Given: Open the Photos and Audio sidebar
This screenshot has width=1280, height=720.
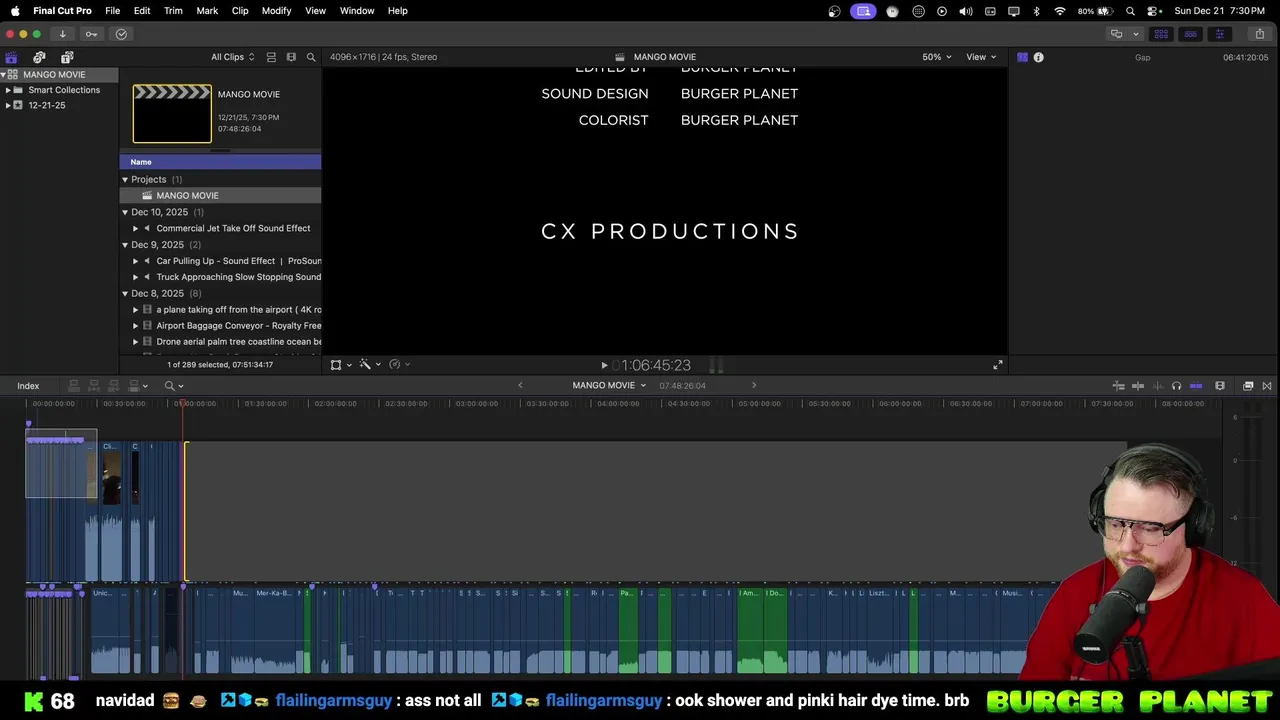Looking at the screenshot, I should 39,57.
